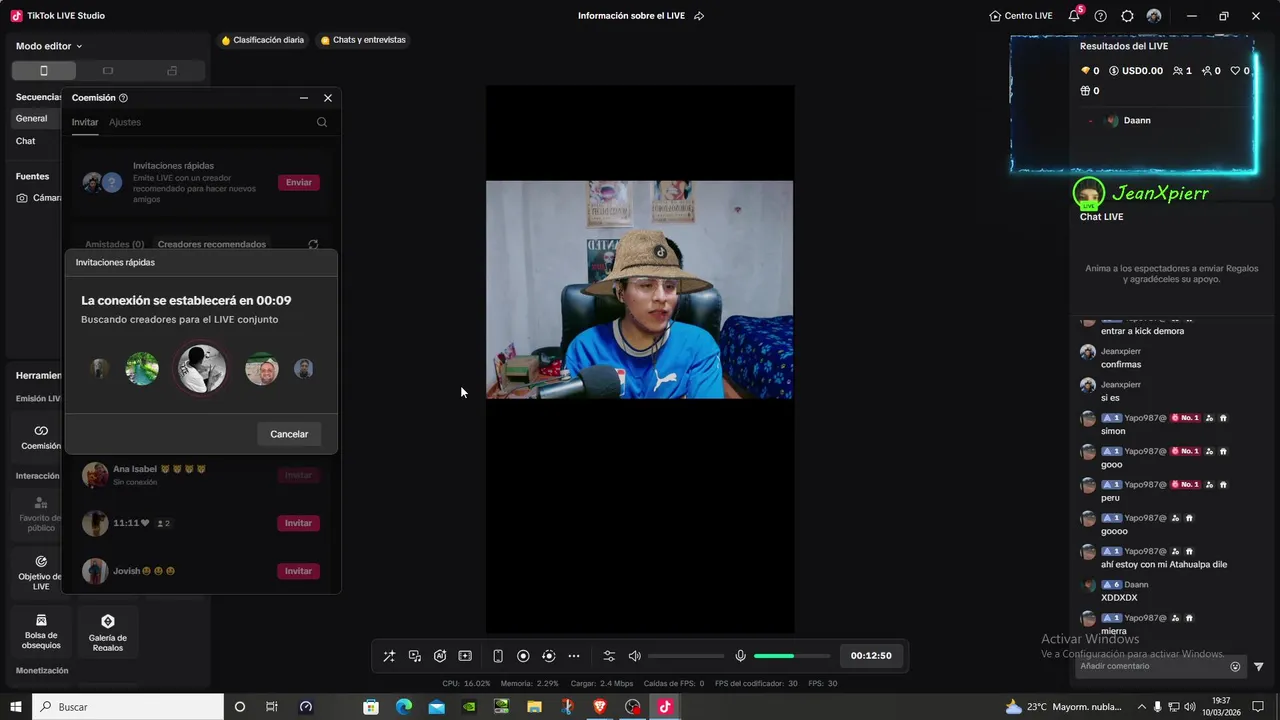Select the landscape layout mode
Viewport: 1280px width, 720px height.
[108, 71]
